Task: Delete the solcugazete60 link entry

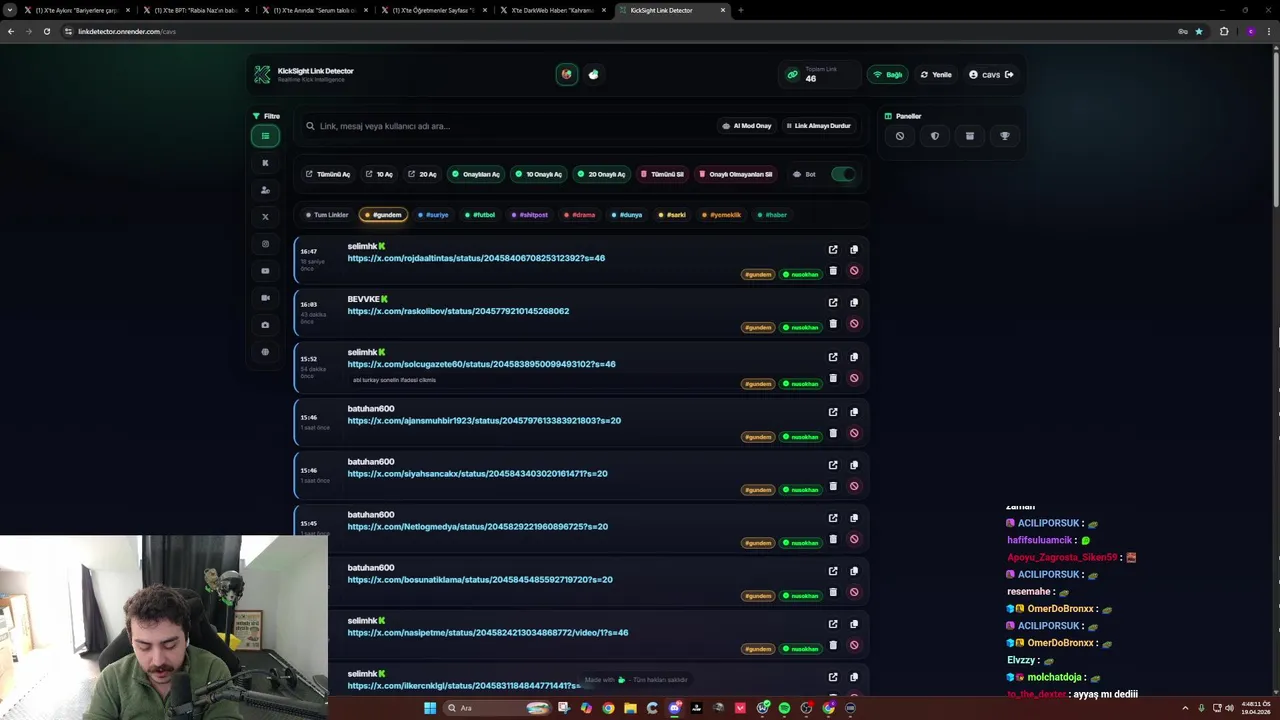Action: tap(833, 378)
